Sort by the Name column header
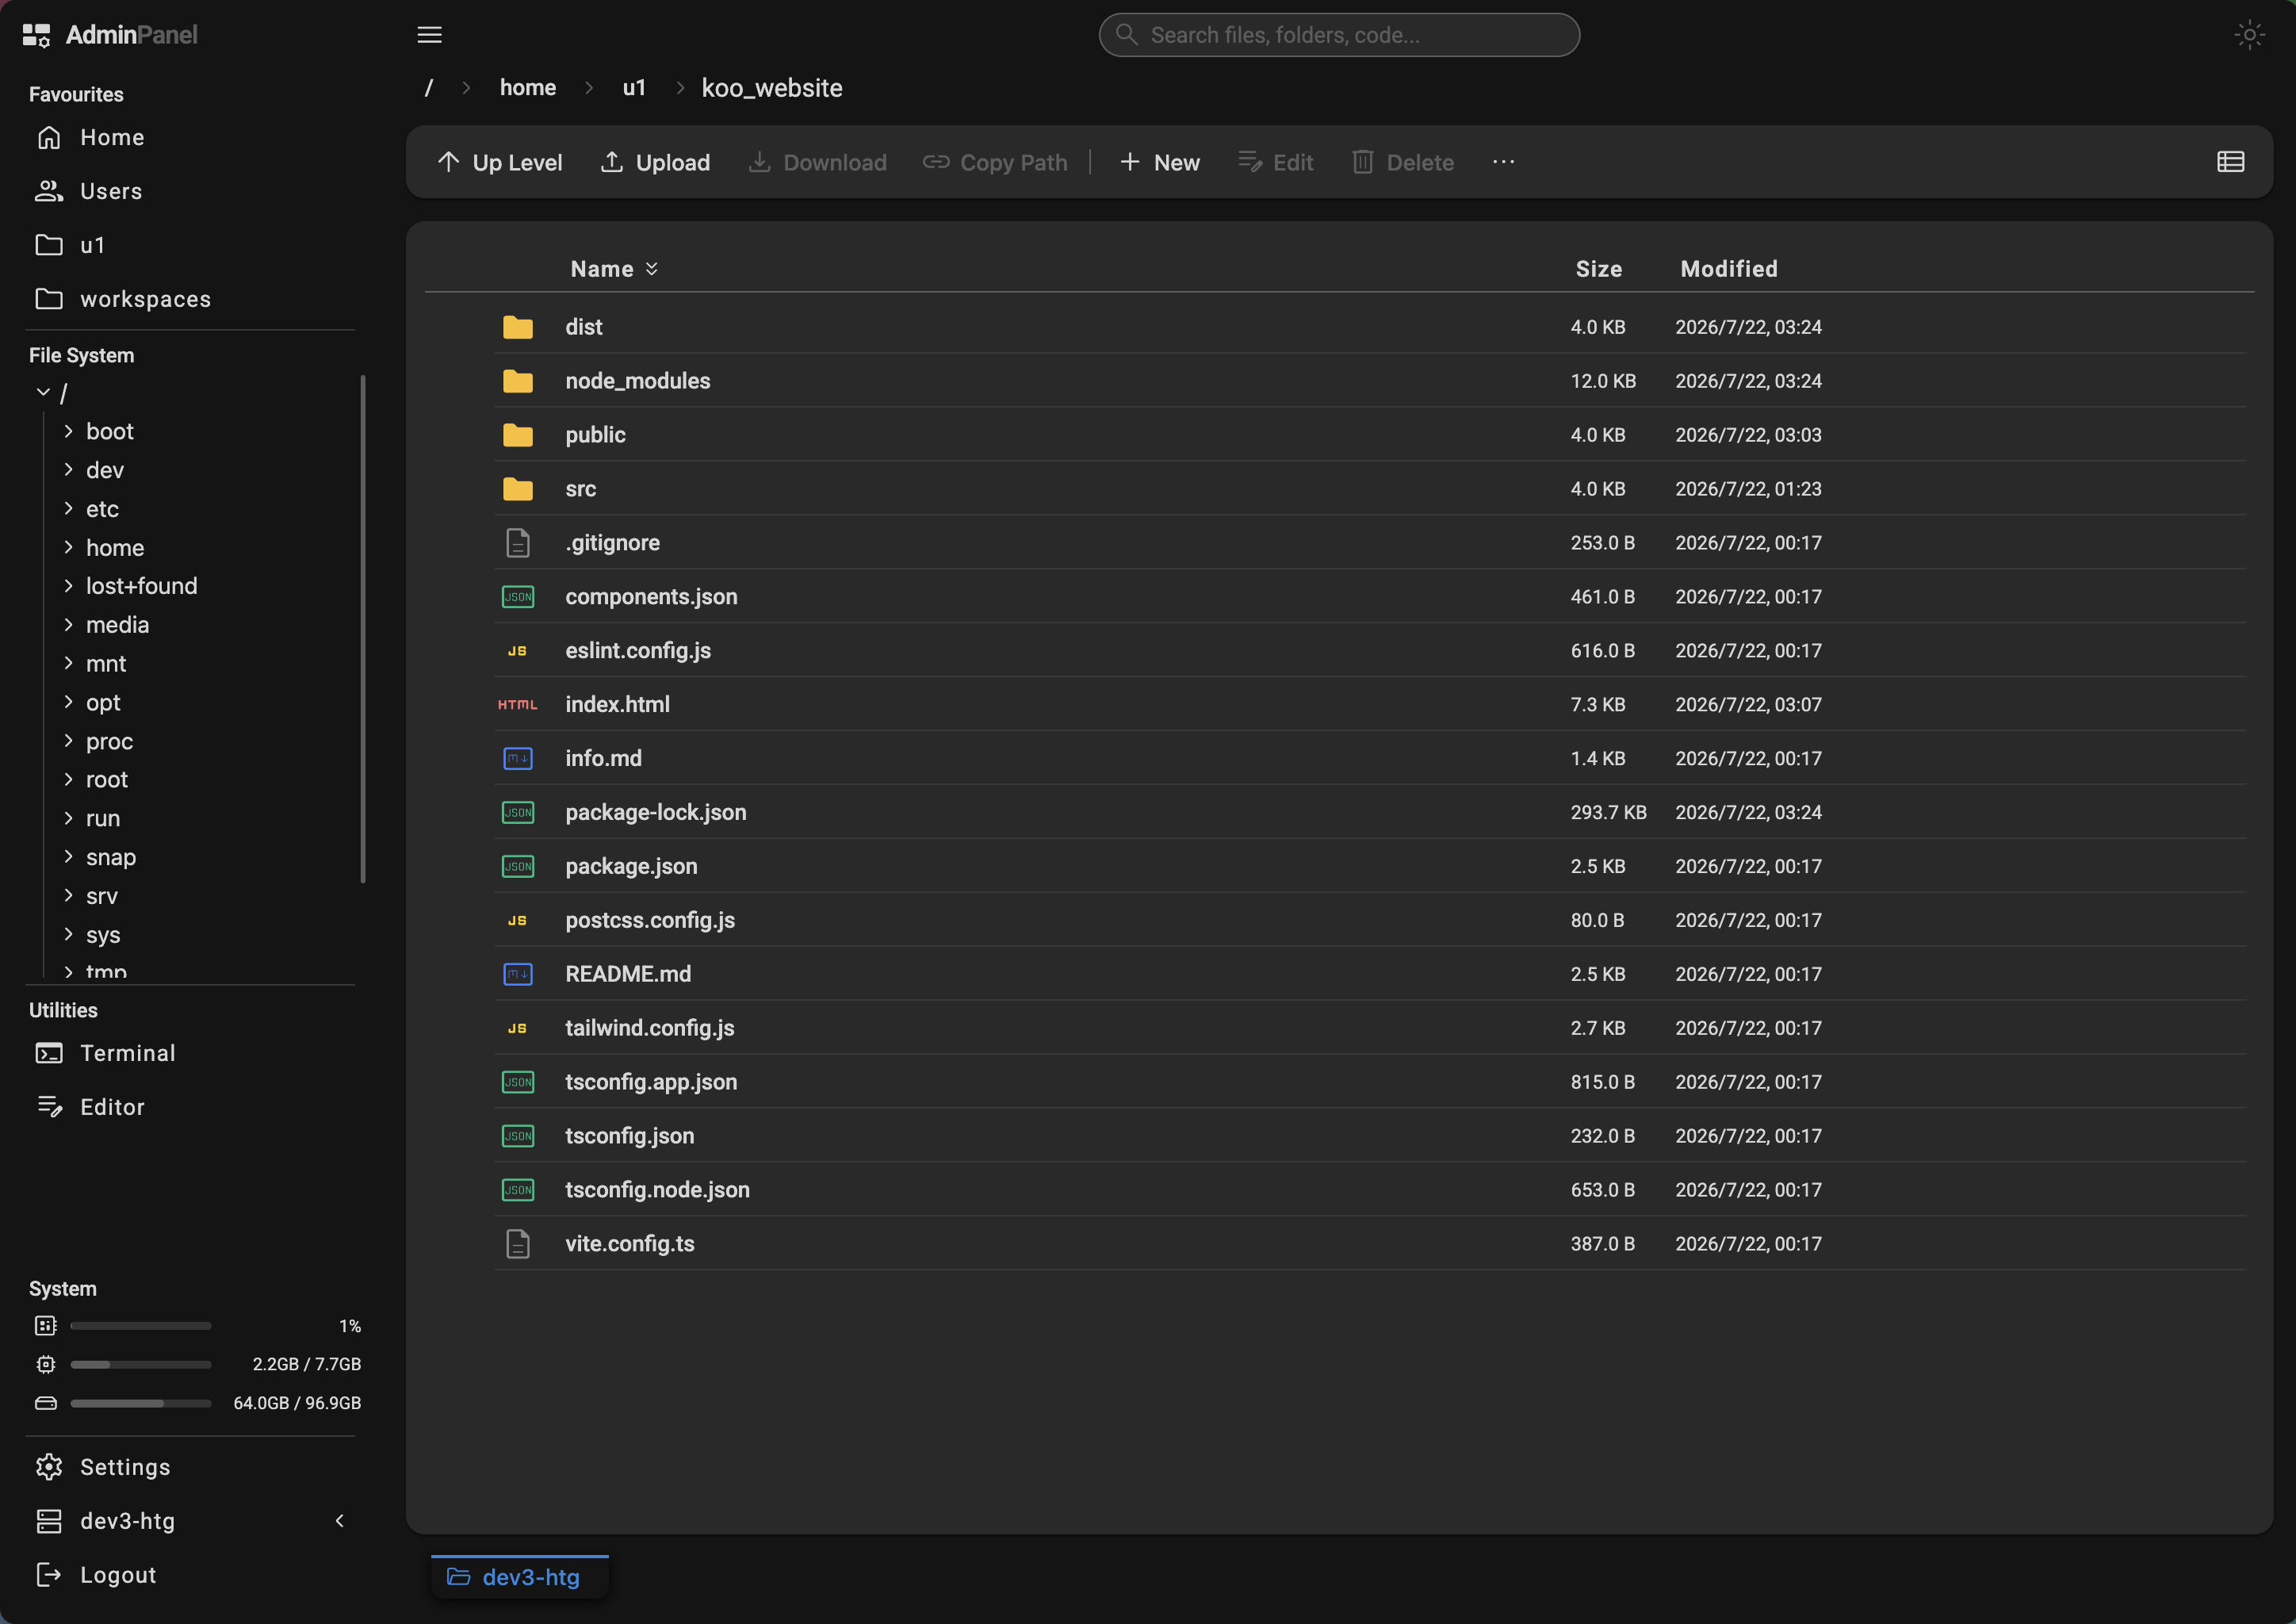 point(614,269)
